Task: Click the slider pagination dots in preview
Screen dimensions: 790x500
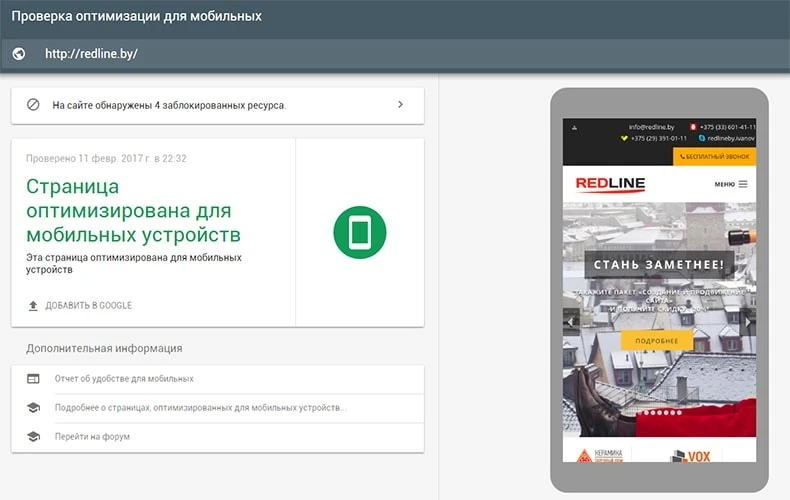Action: point(659,413)
